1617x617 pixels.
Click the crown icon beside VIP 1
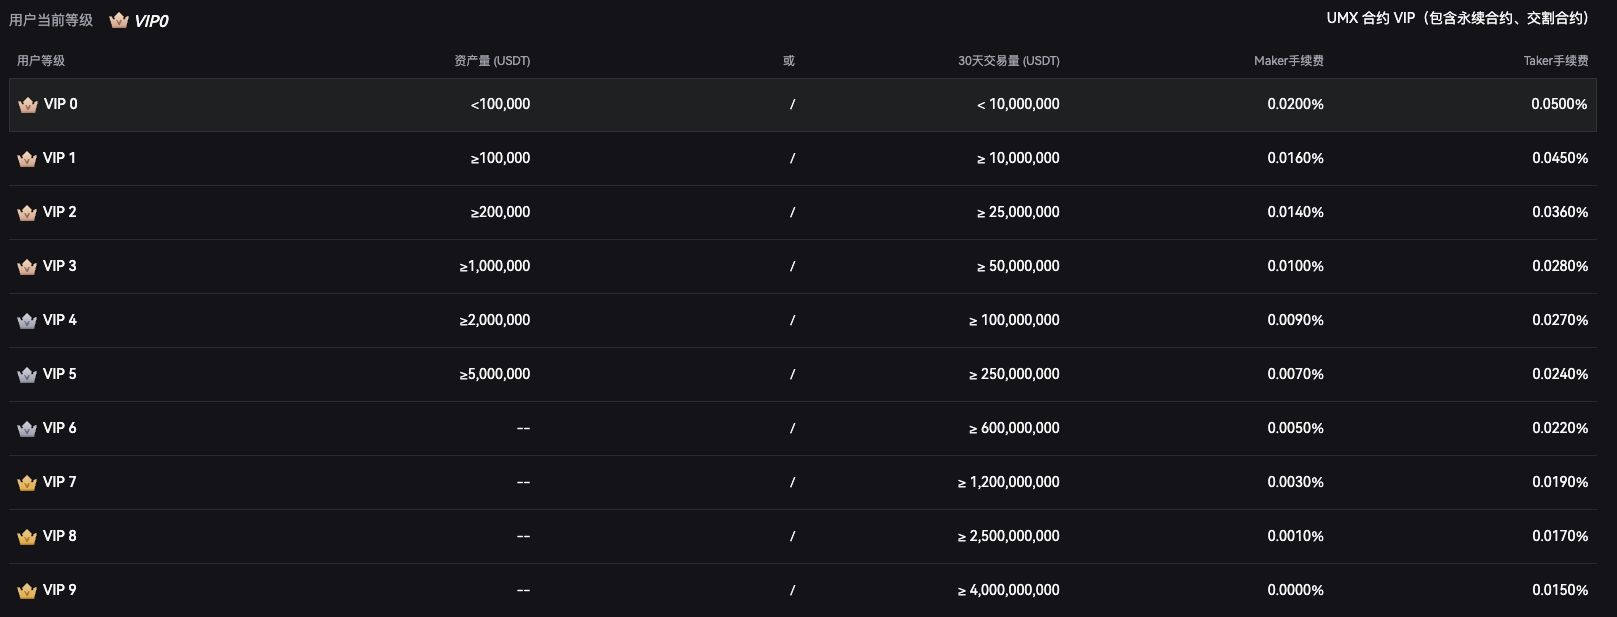27,159
